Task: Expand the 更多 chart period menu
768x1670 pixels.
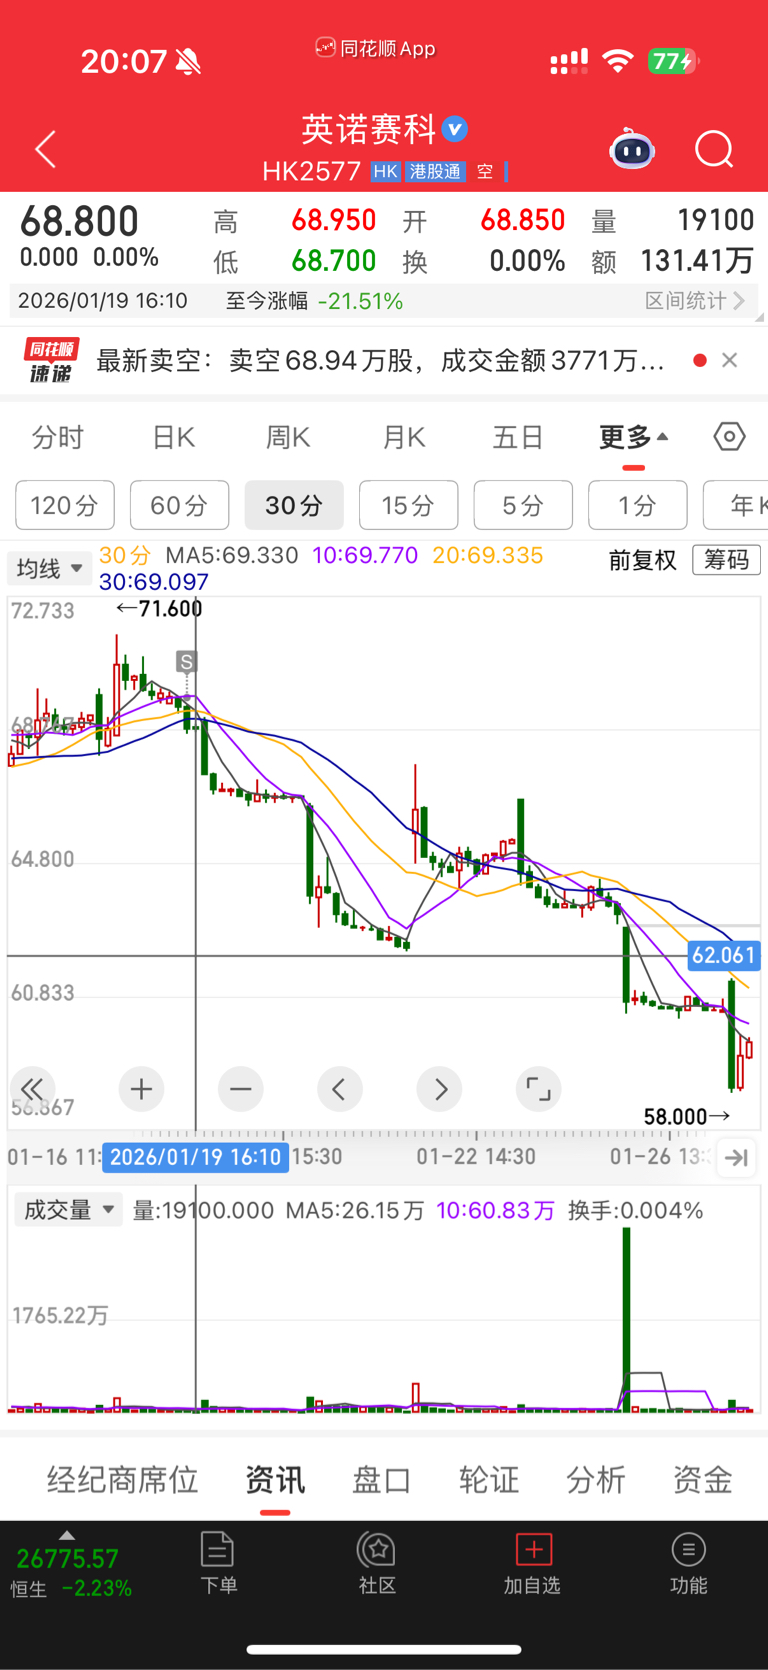Action: pos(633,438)
